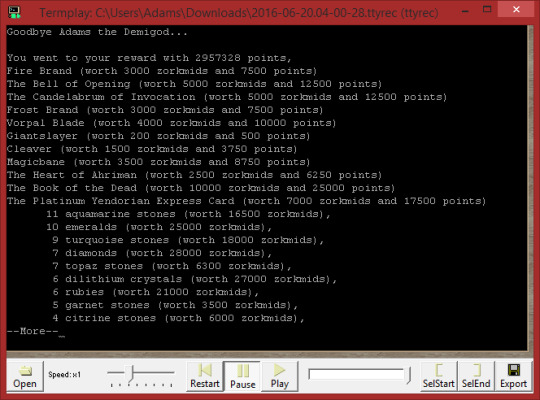Click the '10 emeralds' line
540x400 pixels.
tap(159, 227)
